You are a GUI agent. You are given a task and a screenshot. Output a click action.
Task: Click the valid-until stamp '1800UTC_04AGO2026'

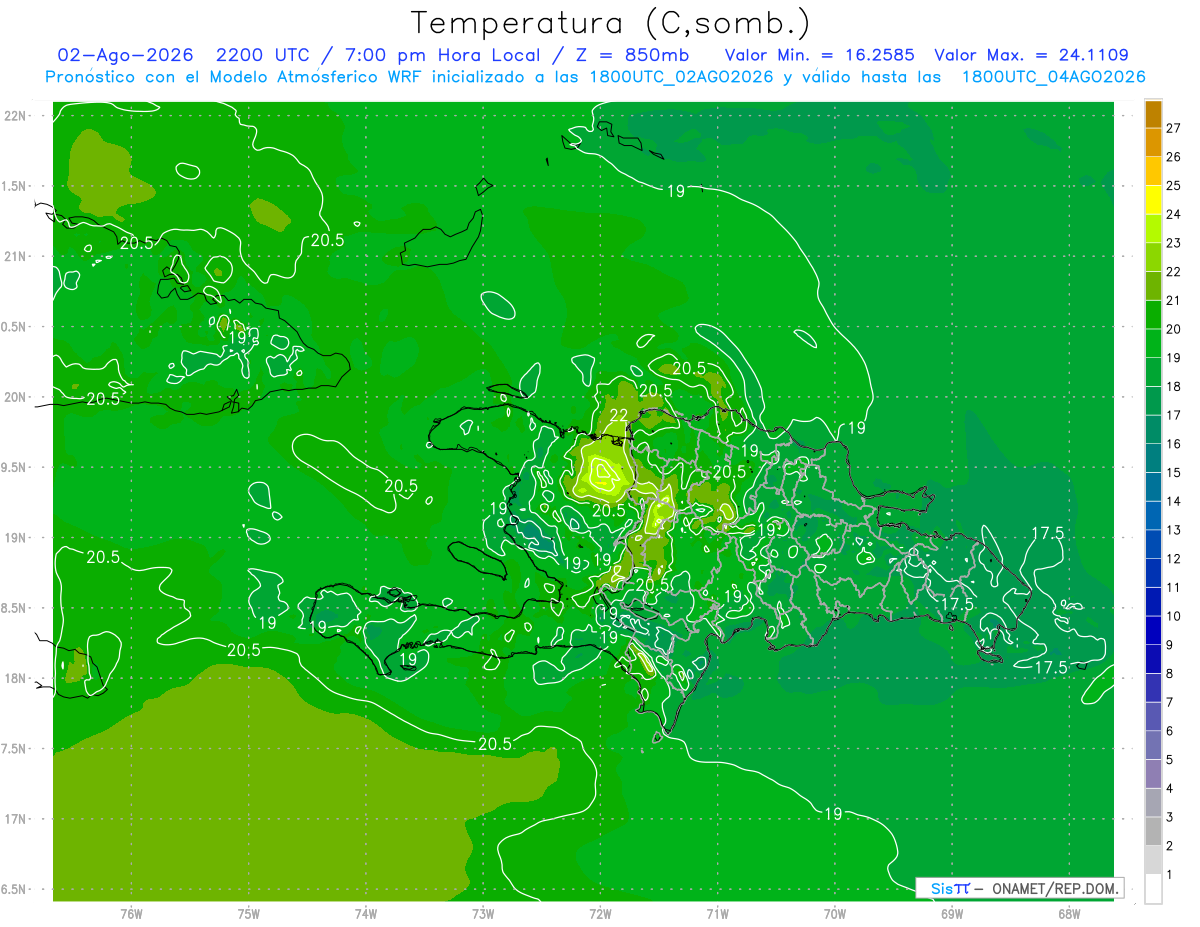tap(1053, 77)
